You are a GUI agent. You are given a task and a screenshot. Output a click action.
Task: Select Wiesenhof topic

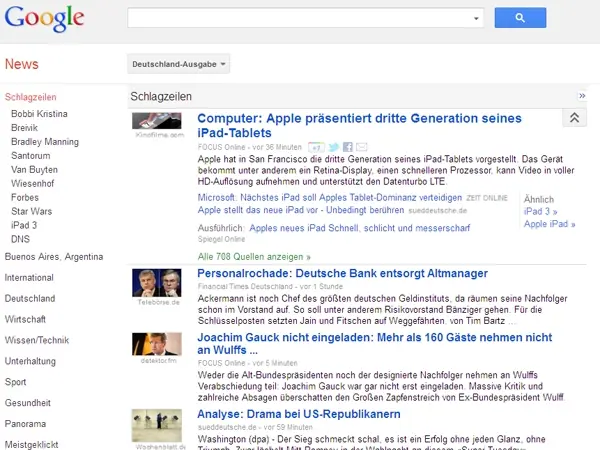(x=33, y=184)
